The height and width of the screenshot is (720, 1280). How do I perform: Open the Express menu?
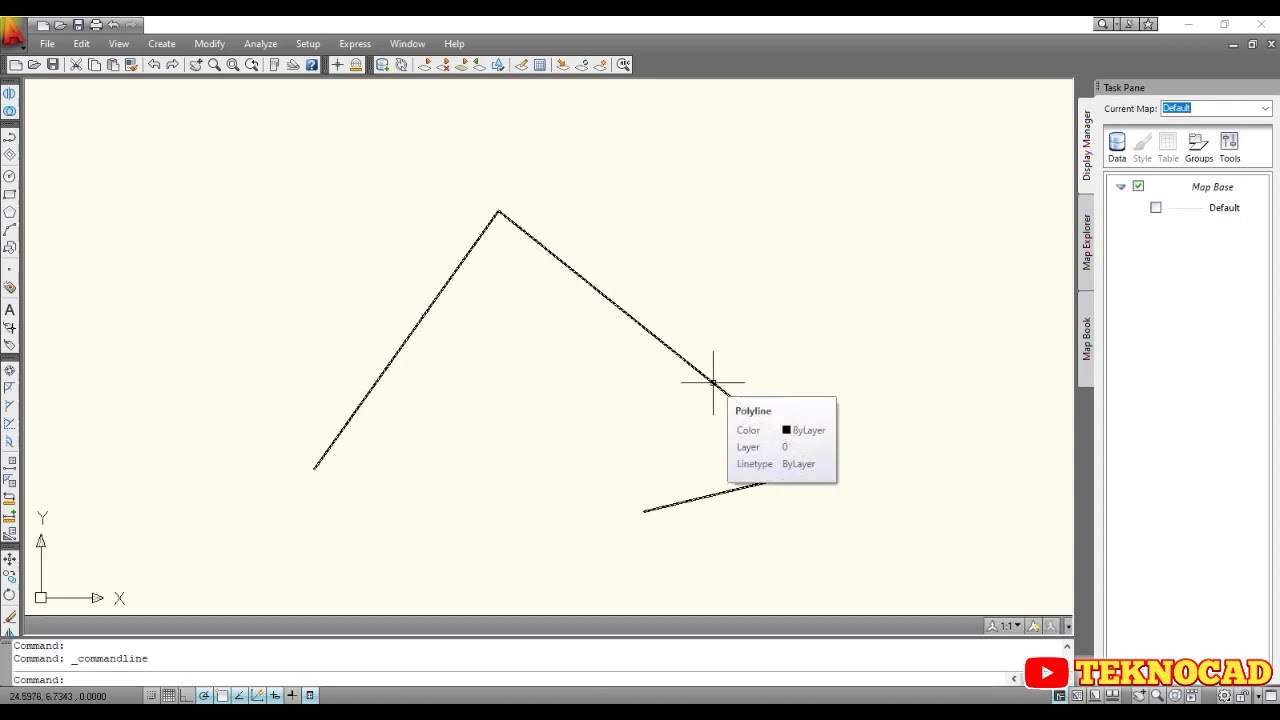tap(355, 44)
